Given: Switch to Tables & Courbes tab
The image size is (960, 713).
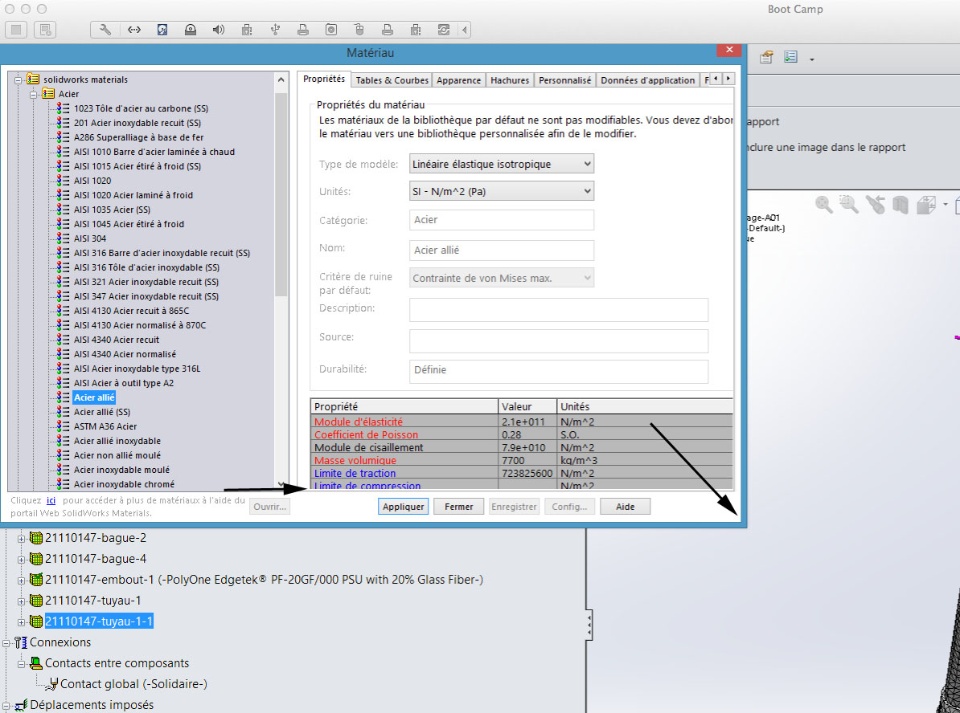Looking at the screenshot, I should 392,80.
